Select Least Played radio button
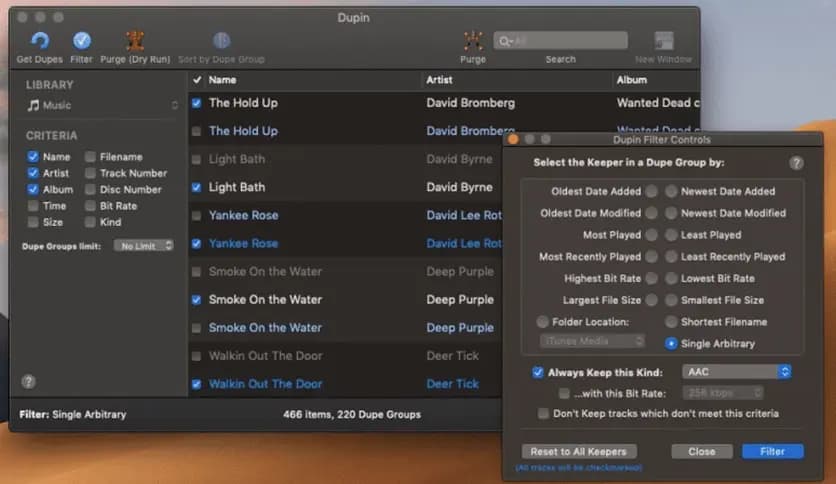The image size is (836, 484). [671, 235]
